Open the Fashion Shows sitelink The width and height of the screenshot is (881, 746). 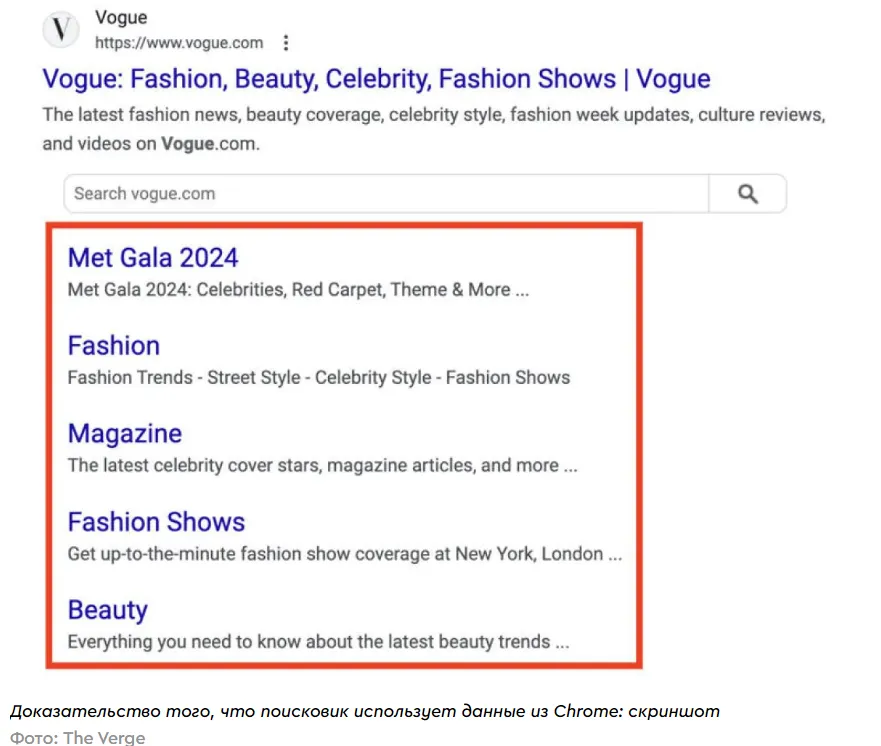pyautogui.click(x=156, y=522)
